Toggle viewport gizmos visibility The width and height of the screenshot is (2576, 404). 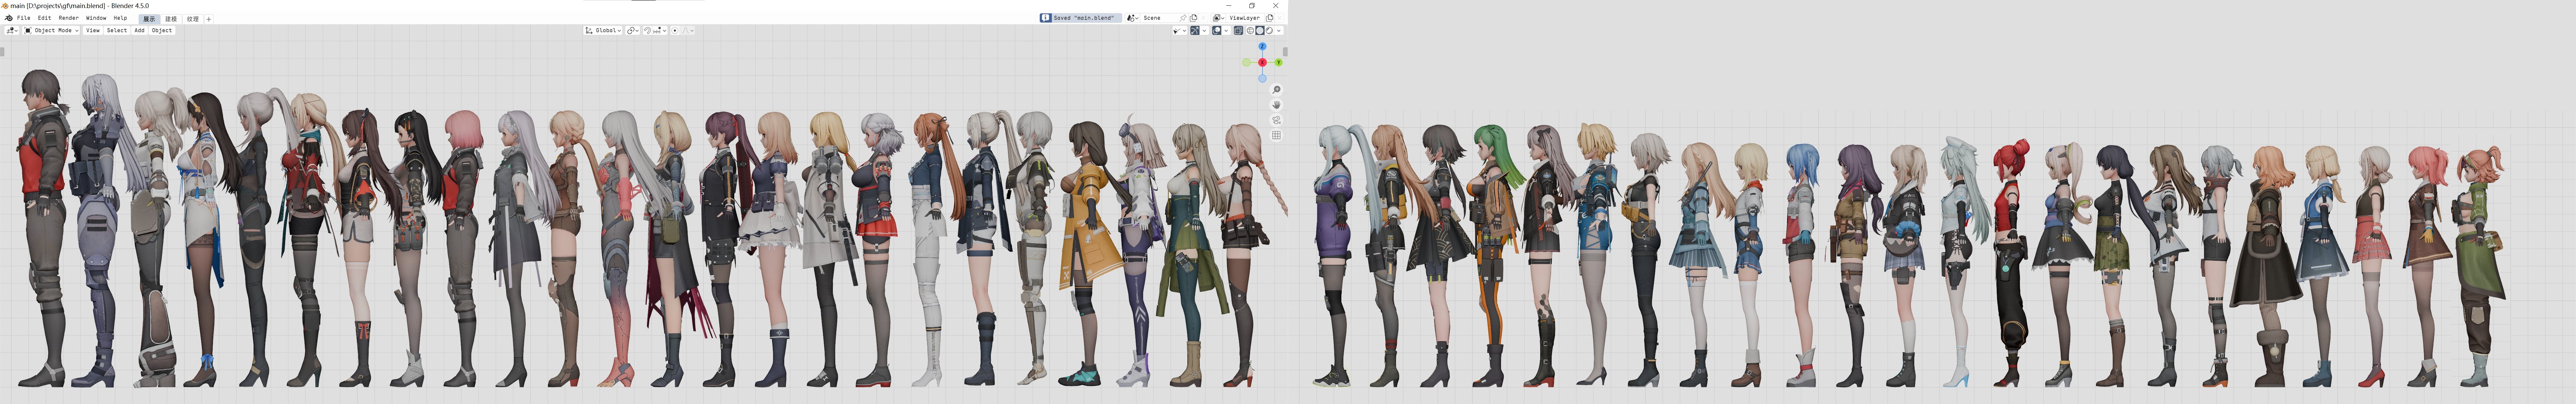(1195, 31)
